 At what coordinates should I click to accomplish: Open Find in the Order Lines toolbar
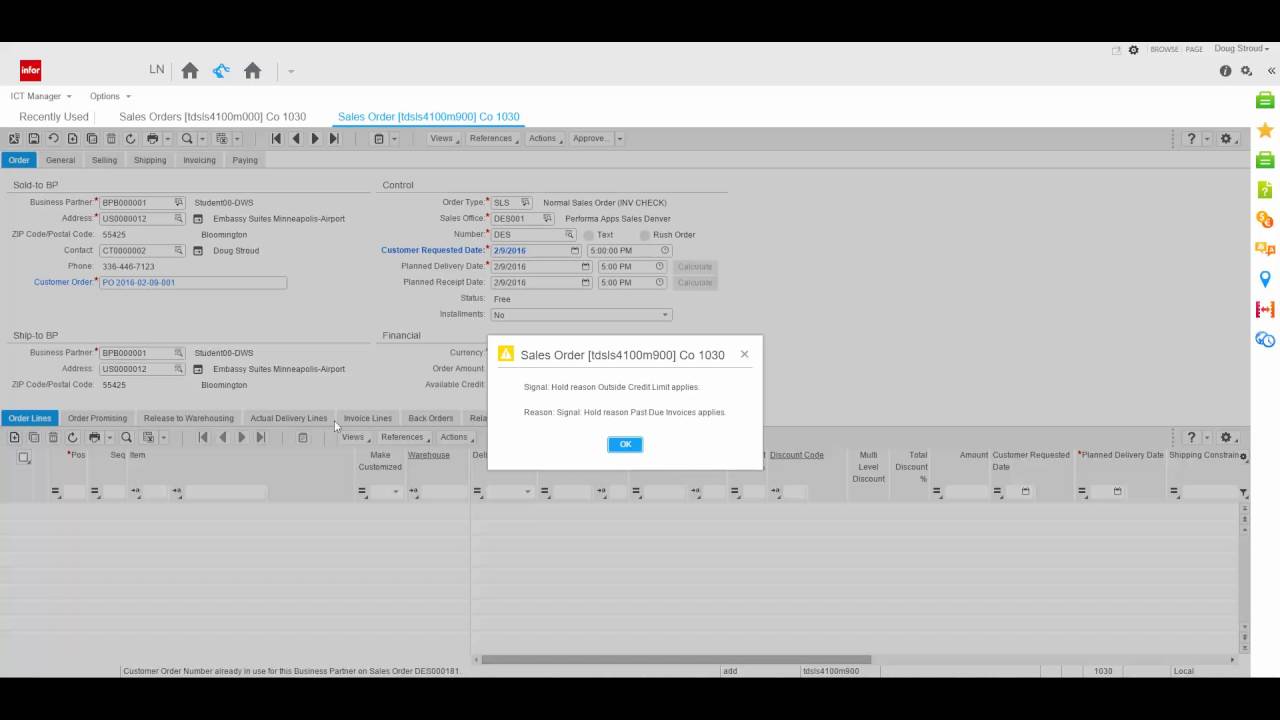[x=127, y=437]
